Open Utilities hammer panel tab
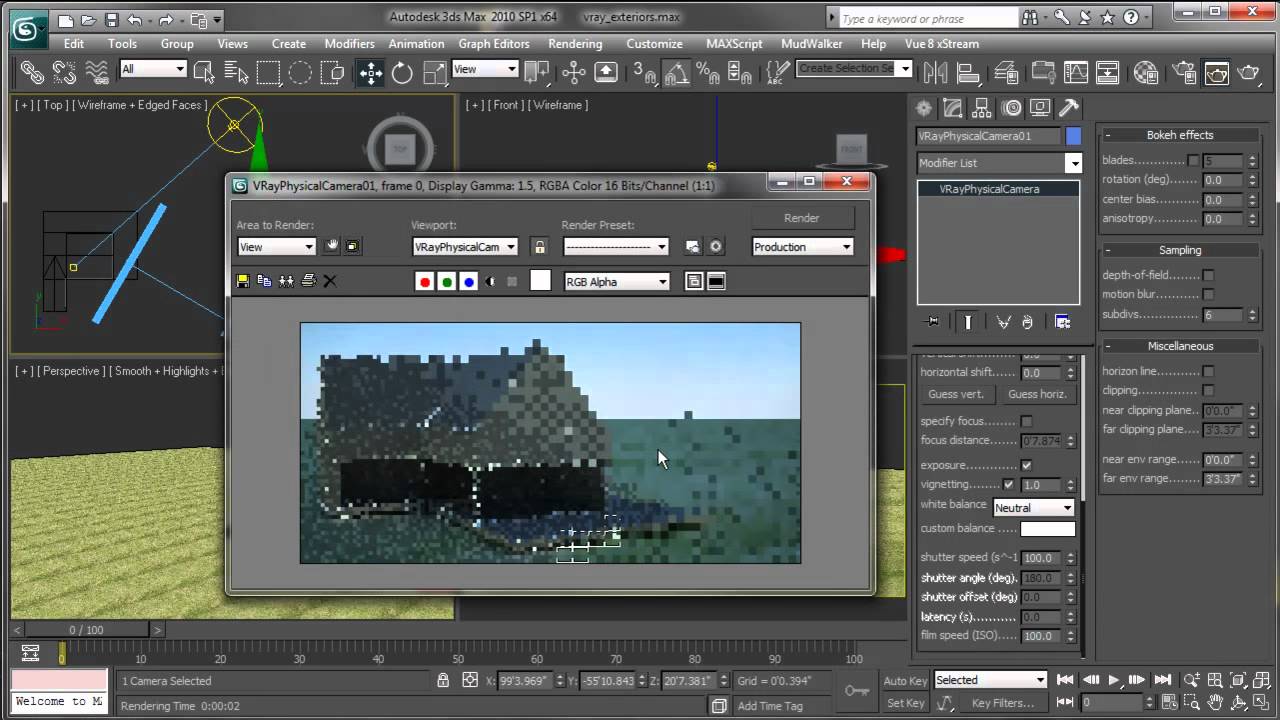This screenshot has width=1280, height=720. tap(1069, 108)
